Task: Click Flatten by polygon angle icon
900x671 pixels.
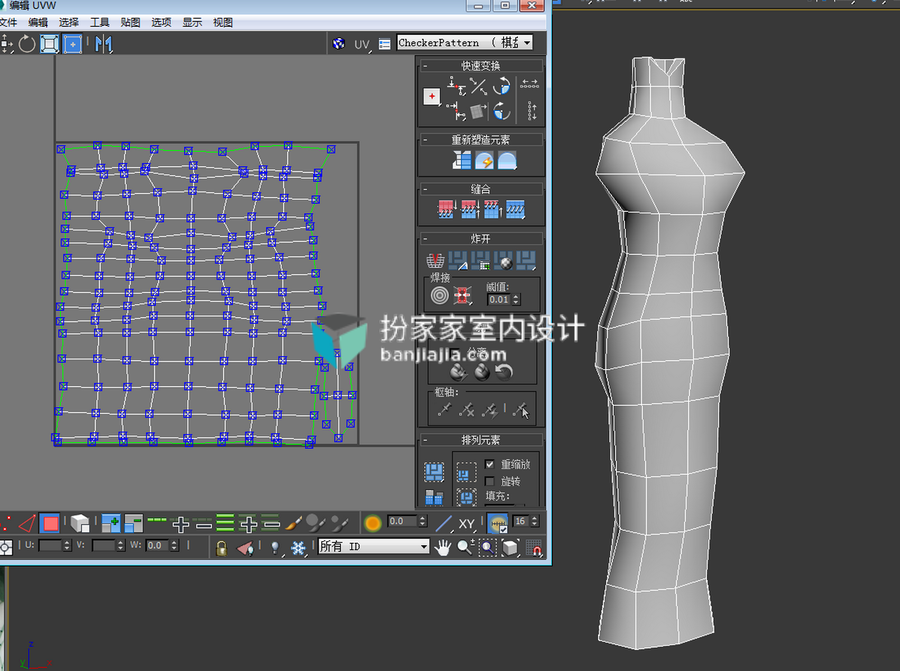Action: 458,261
